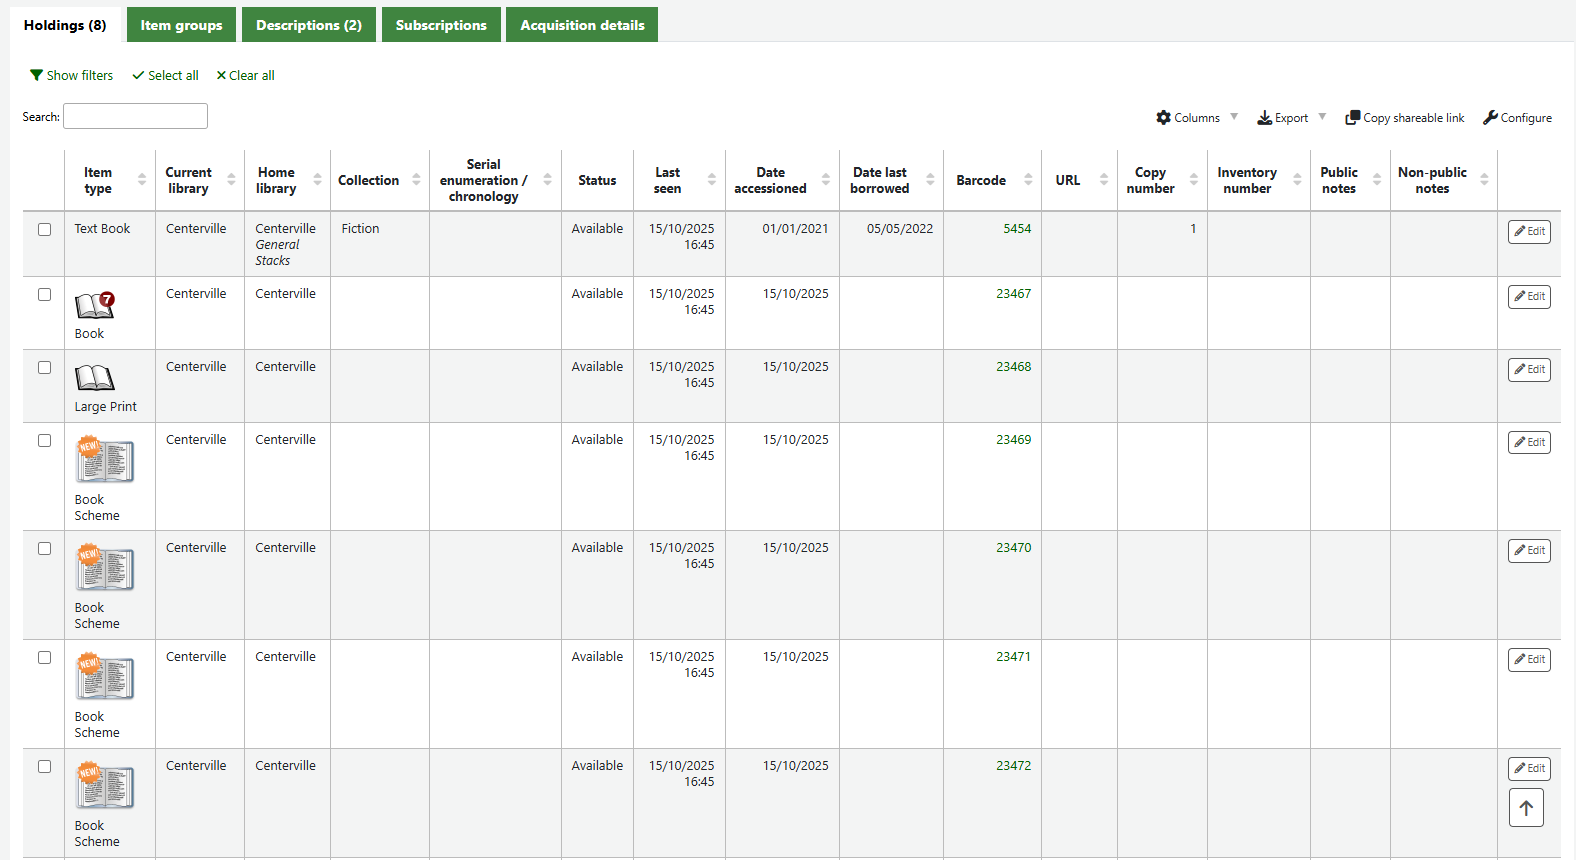
Task: Open the Configure wrench option
Action: (x=1517, y=118)
